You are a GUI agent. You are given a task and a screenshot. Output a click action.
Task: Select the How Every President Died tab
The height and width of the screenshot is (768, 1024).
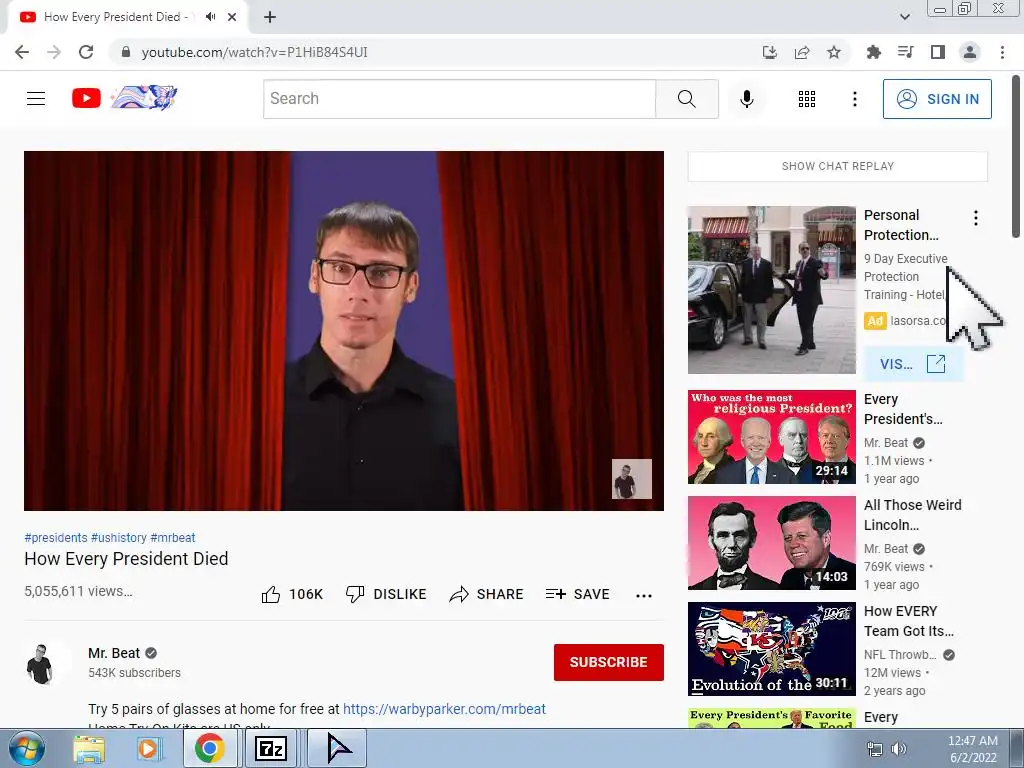click(x=116, y=17)
